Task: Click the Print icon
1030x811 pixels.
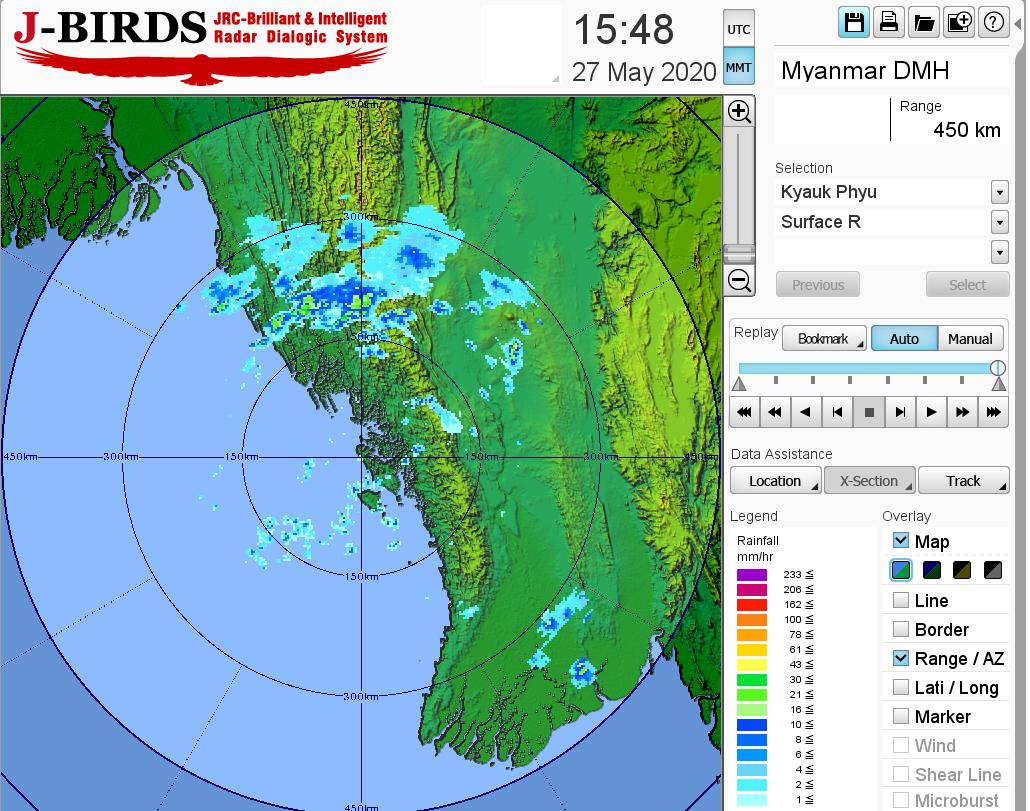Action: point(888,23)
